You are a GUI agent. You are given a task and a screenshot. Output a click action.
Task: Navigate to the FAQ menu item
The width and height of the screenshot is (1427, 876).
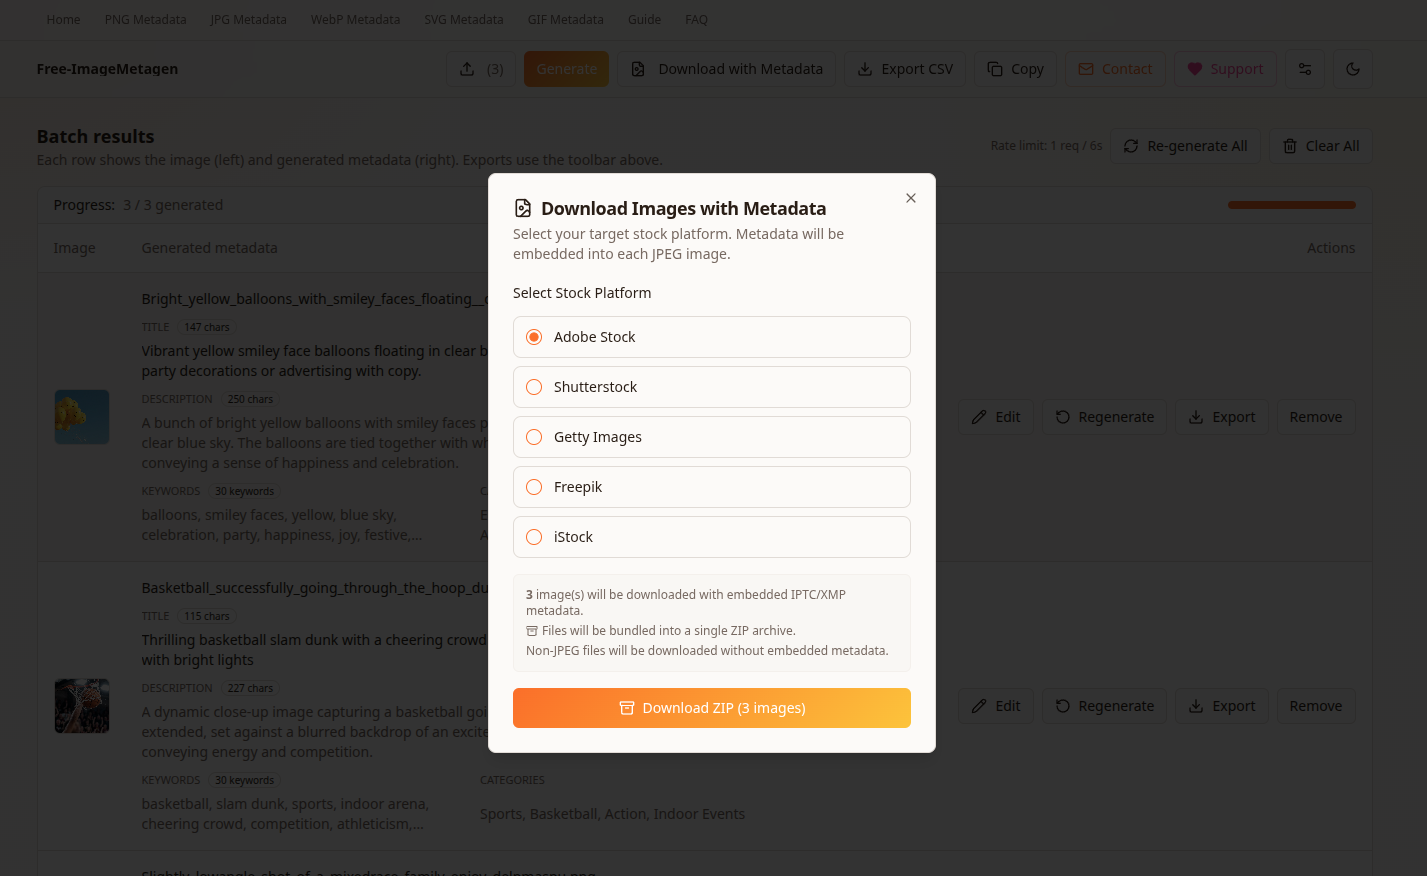click(696, 19)
